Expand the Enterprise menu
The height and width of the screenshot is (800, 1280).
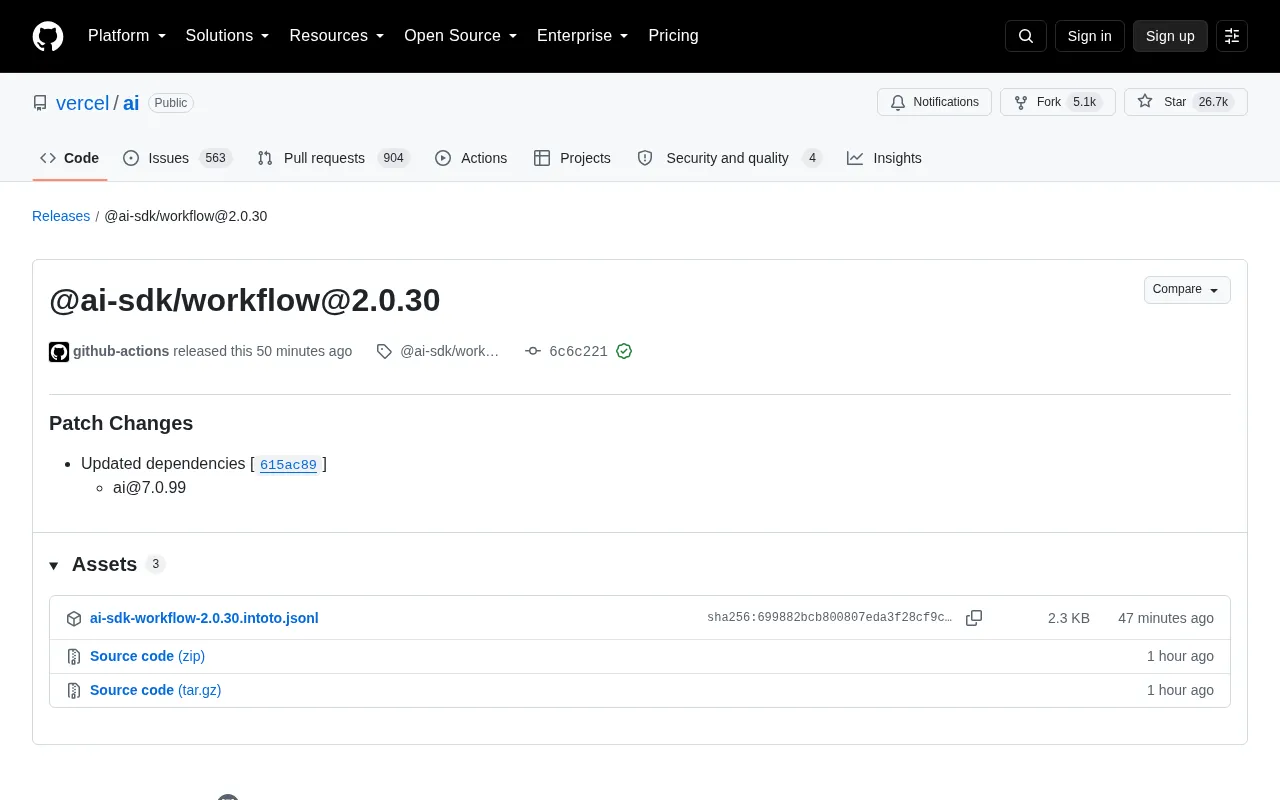(583, 36)
